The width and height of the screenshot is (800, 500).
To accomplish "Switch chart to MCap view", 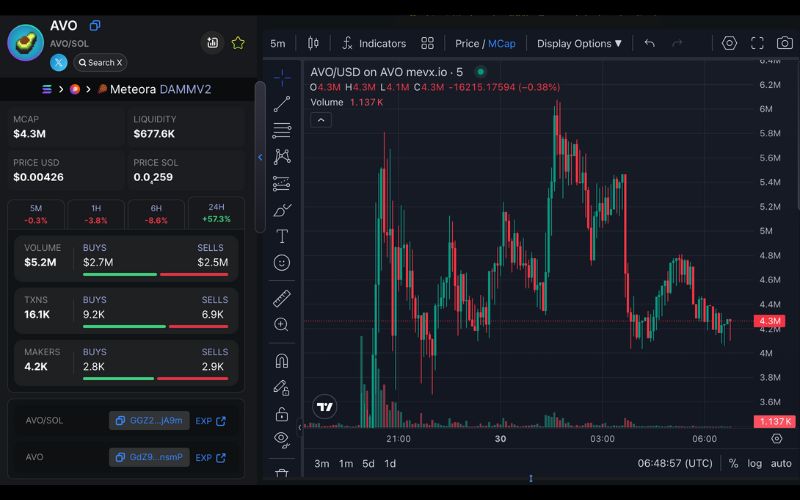I will click(x=502, y=43).
